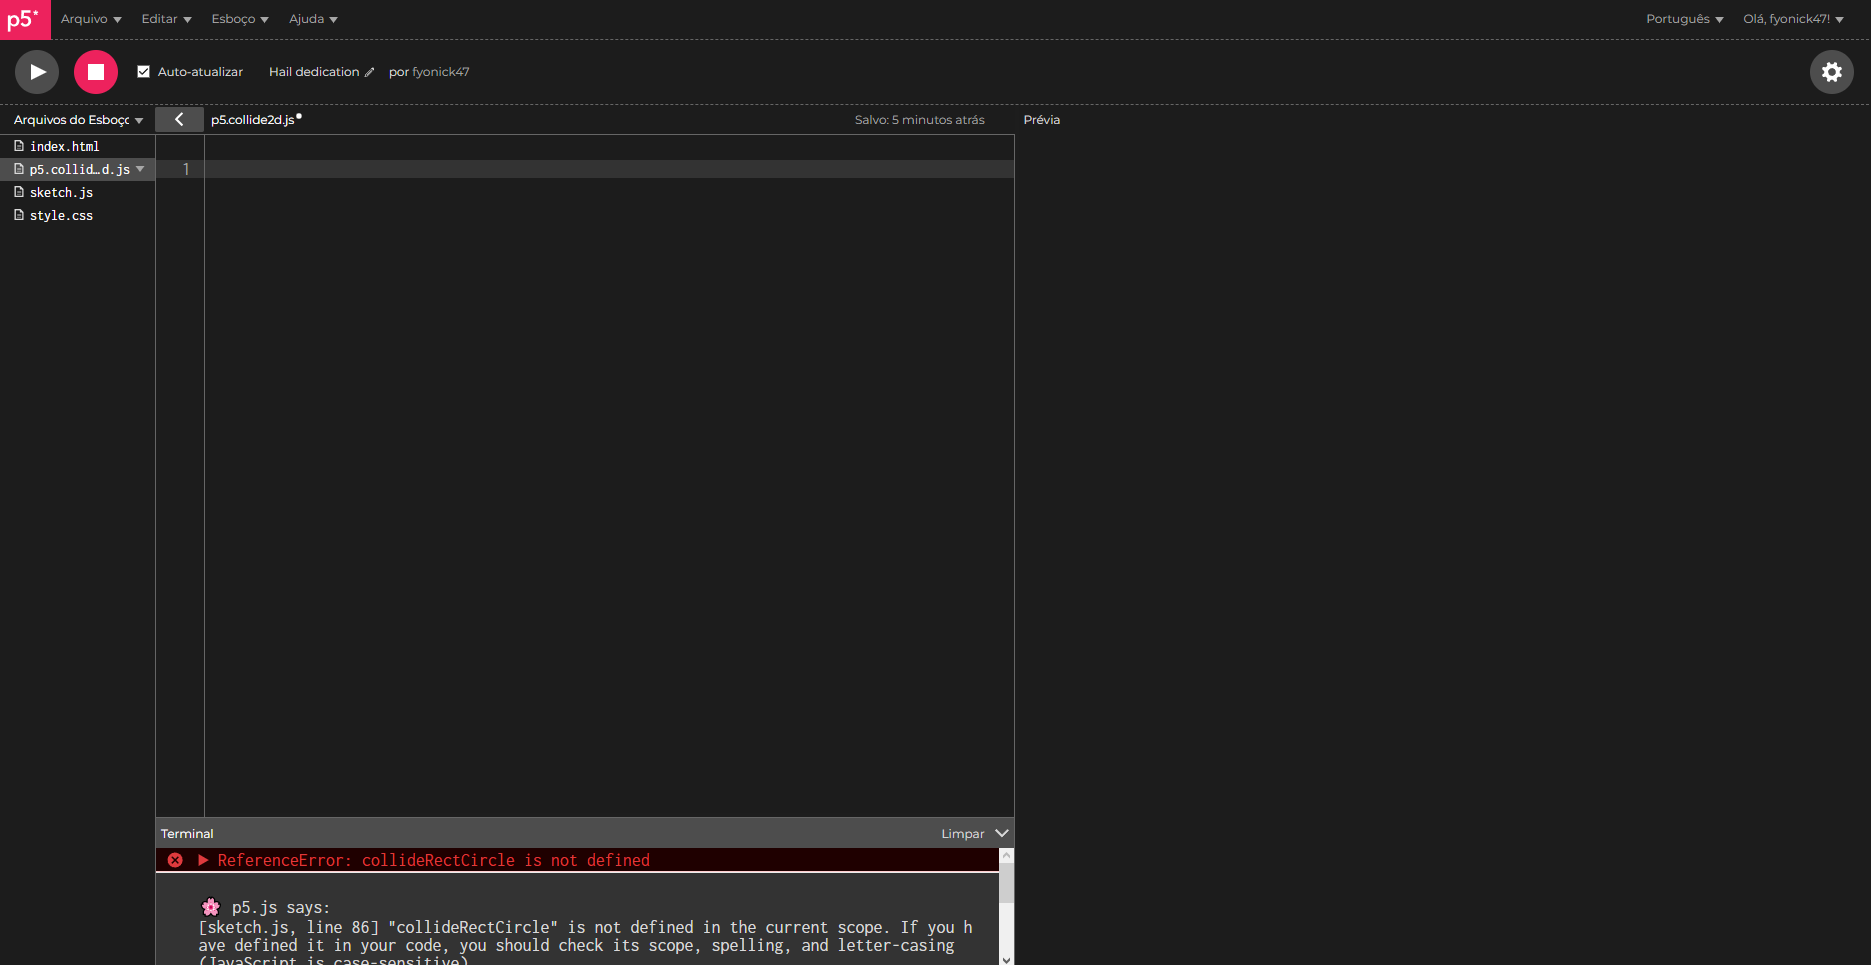
Task: Click the file icon beside index.html
Action: (x=19, y=146)
